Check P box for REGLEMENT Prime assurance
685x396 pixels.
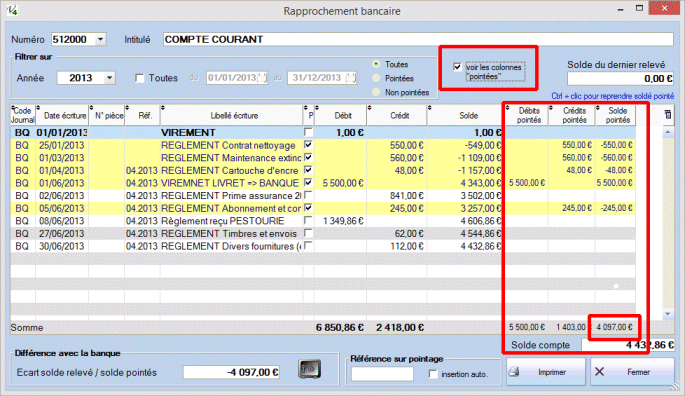(308, 195)
